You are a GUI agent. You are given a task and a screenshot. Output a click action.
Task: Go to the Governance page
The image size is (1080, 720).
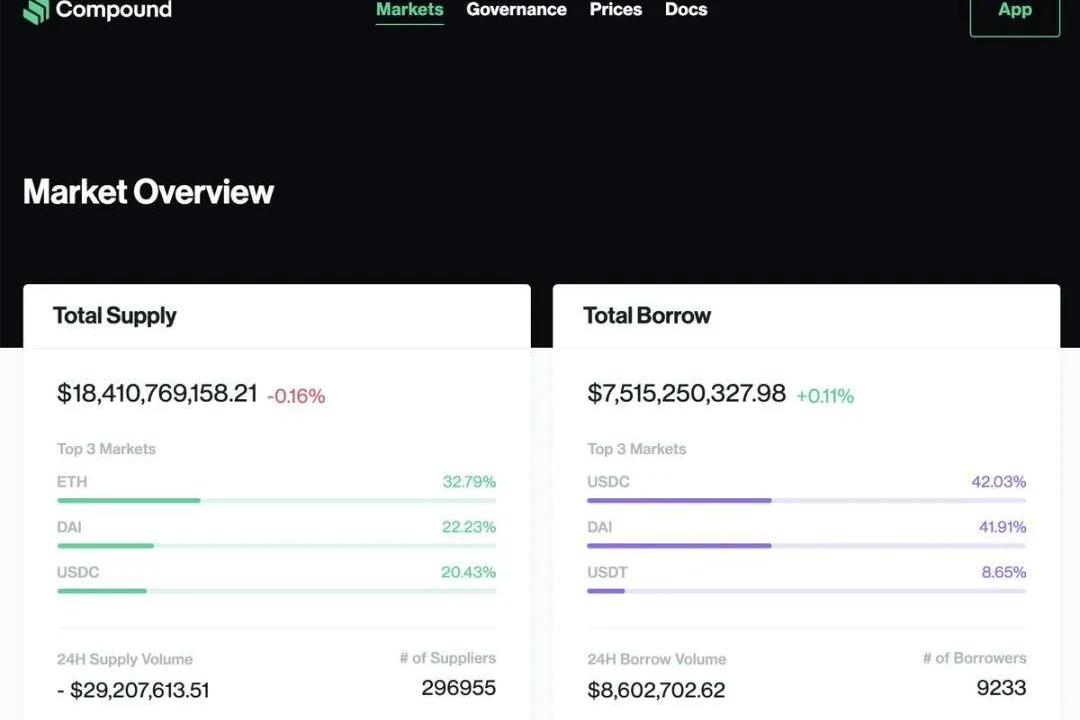[x=516, y=10]
